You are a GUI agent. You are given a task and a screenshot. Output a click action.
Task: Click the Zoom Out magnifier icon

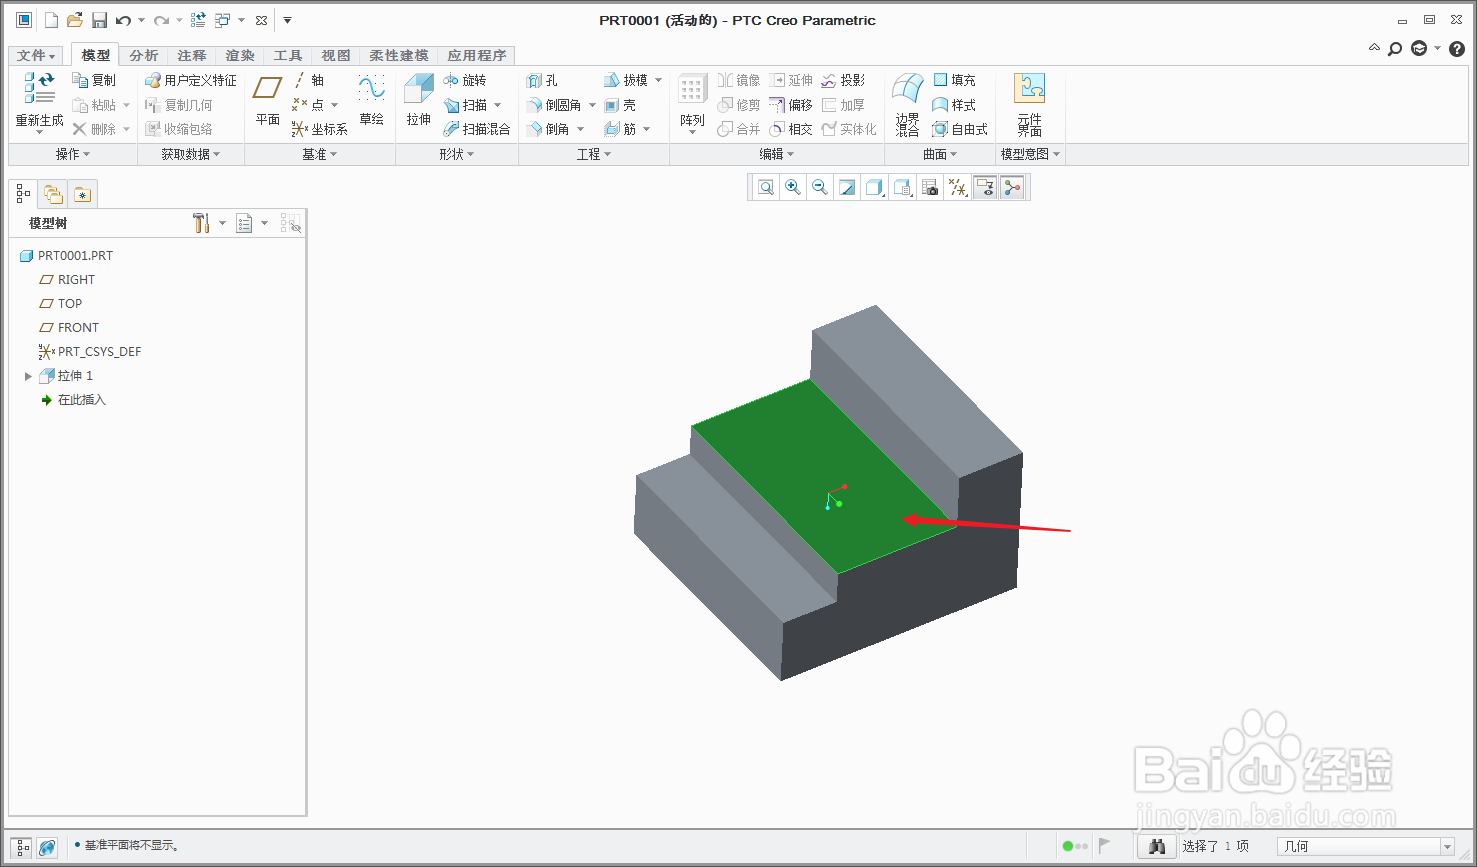coord(820,187)
